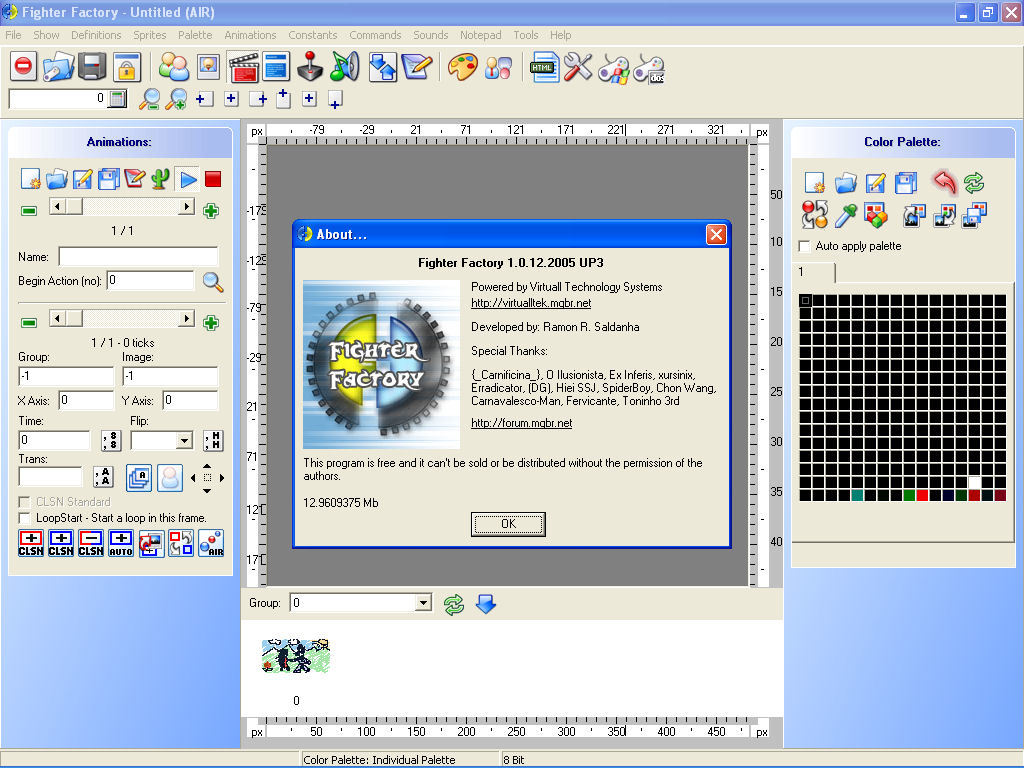Open Commands via joystick icon
The image size is (1024, 768).
[x=310, y=66]
